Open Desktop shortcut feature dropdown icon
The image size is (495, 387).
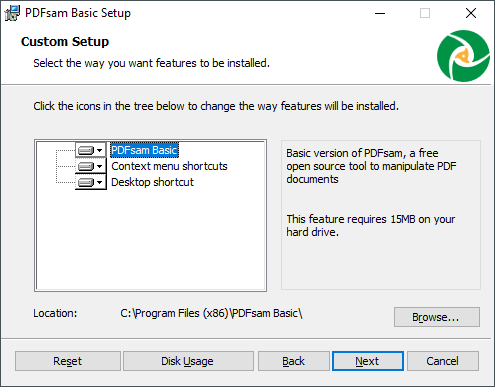click(x=91, y=182)
